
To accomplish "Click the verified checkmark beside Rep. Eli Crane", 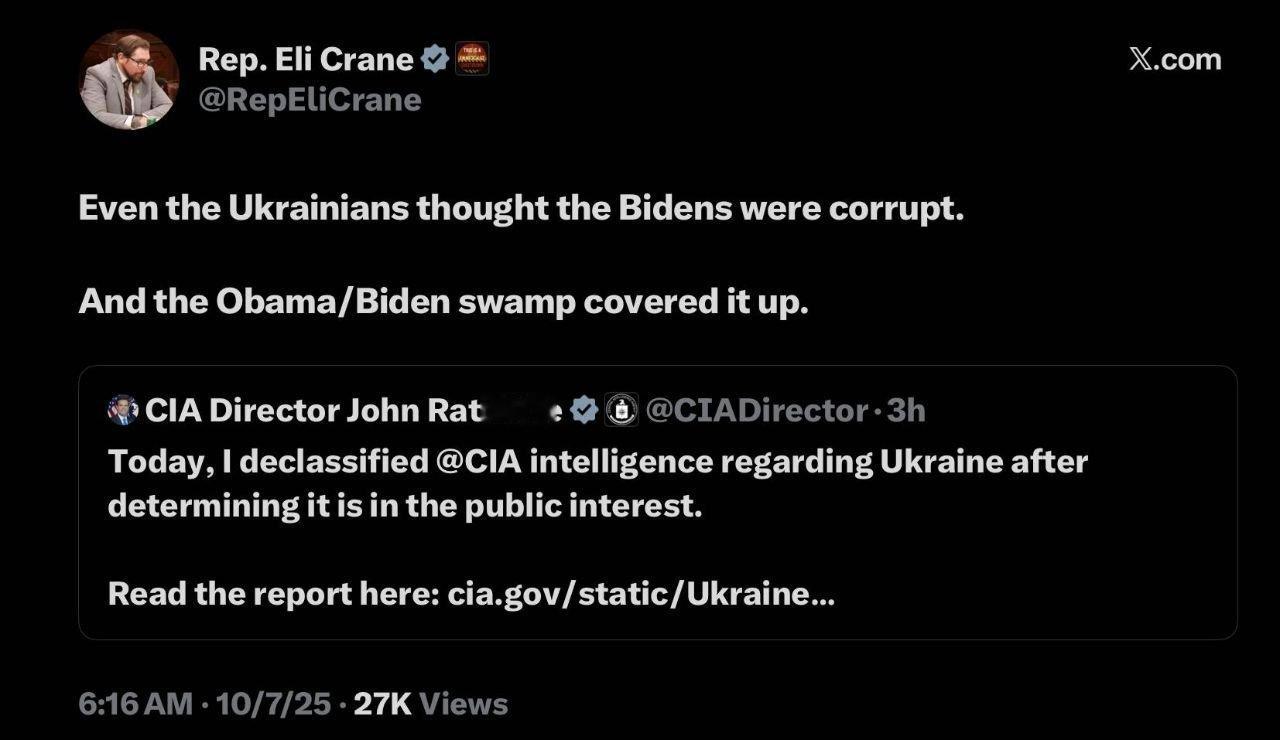I will pos(434,59).
